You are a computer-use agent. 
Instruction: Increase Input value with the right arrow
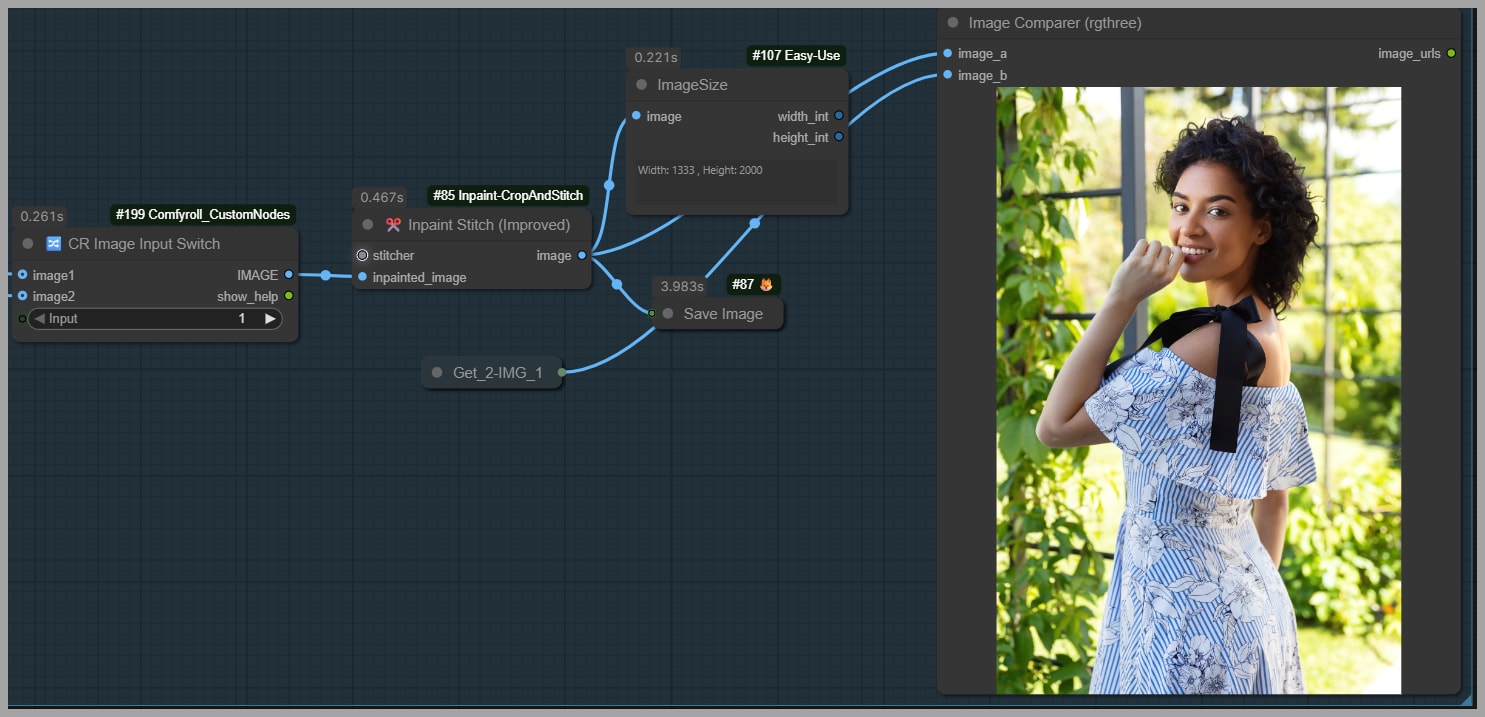(x=270, y=319)
